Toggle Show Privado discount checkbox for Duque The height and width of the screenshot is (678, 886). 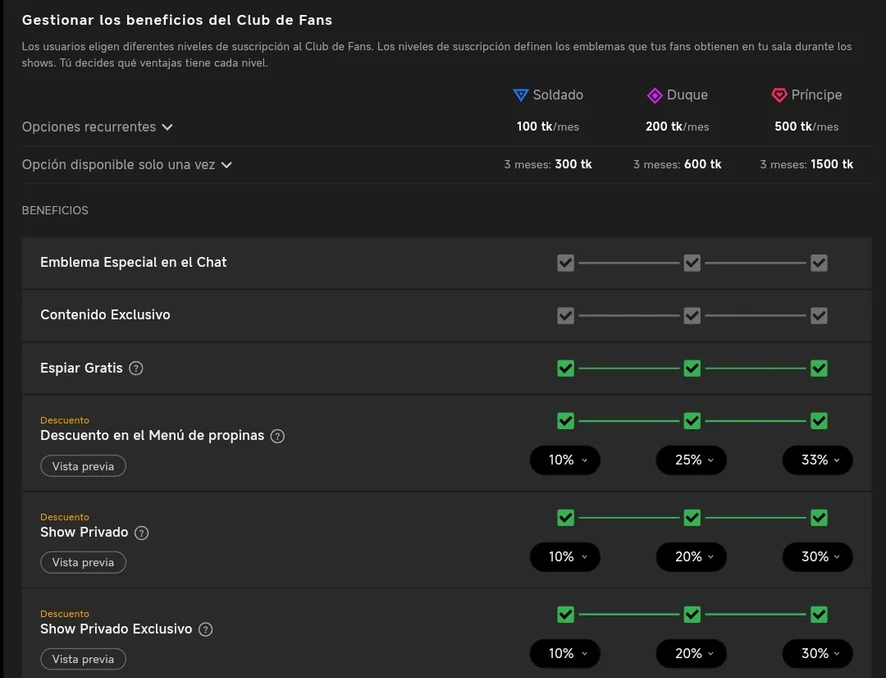point(692,517)
